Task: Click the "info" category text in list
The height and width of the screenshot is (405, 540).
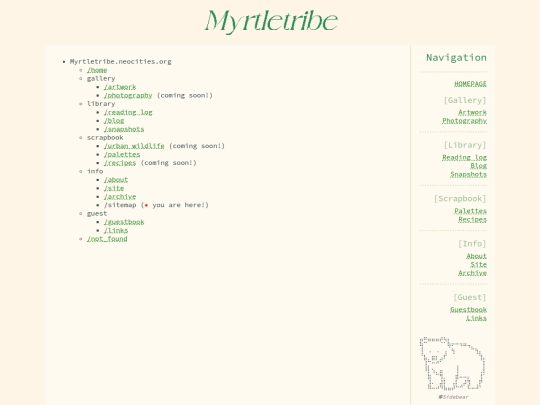Action: click(x=95, y=171)
